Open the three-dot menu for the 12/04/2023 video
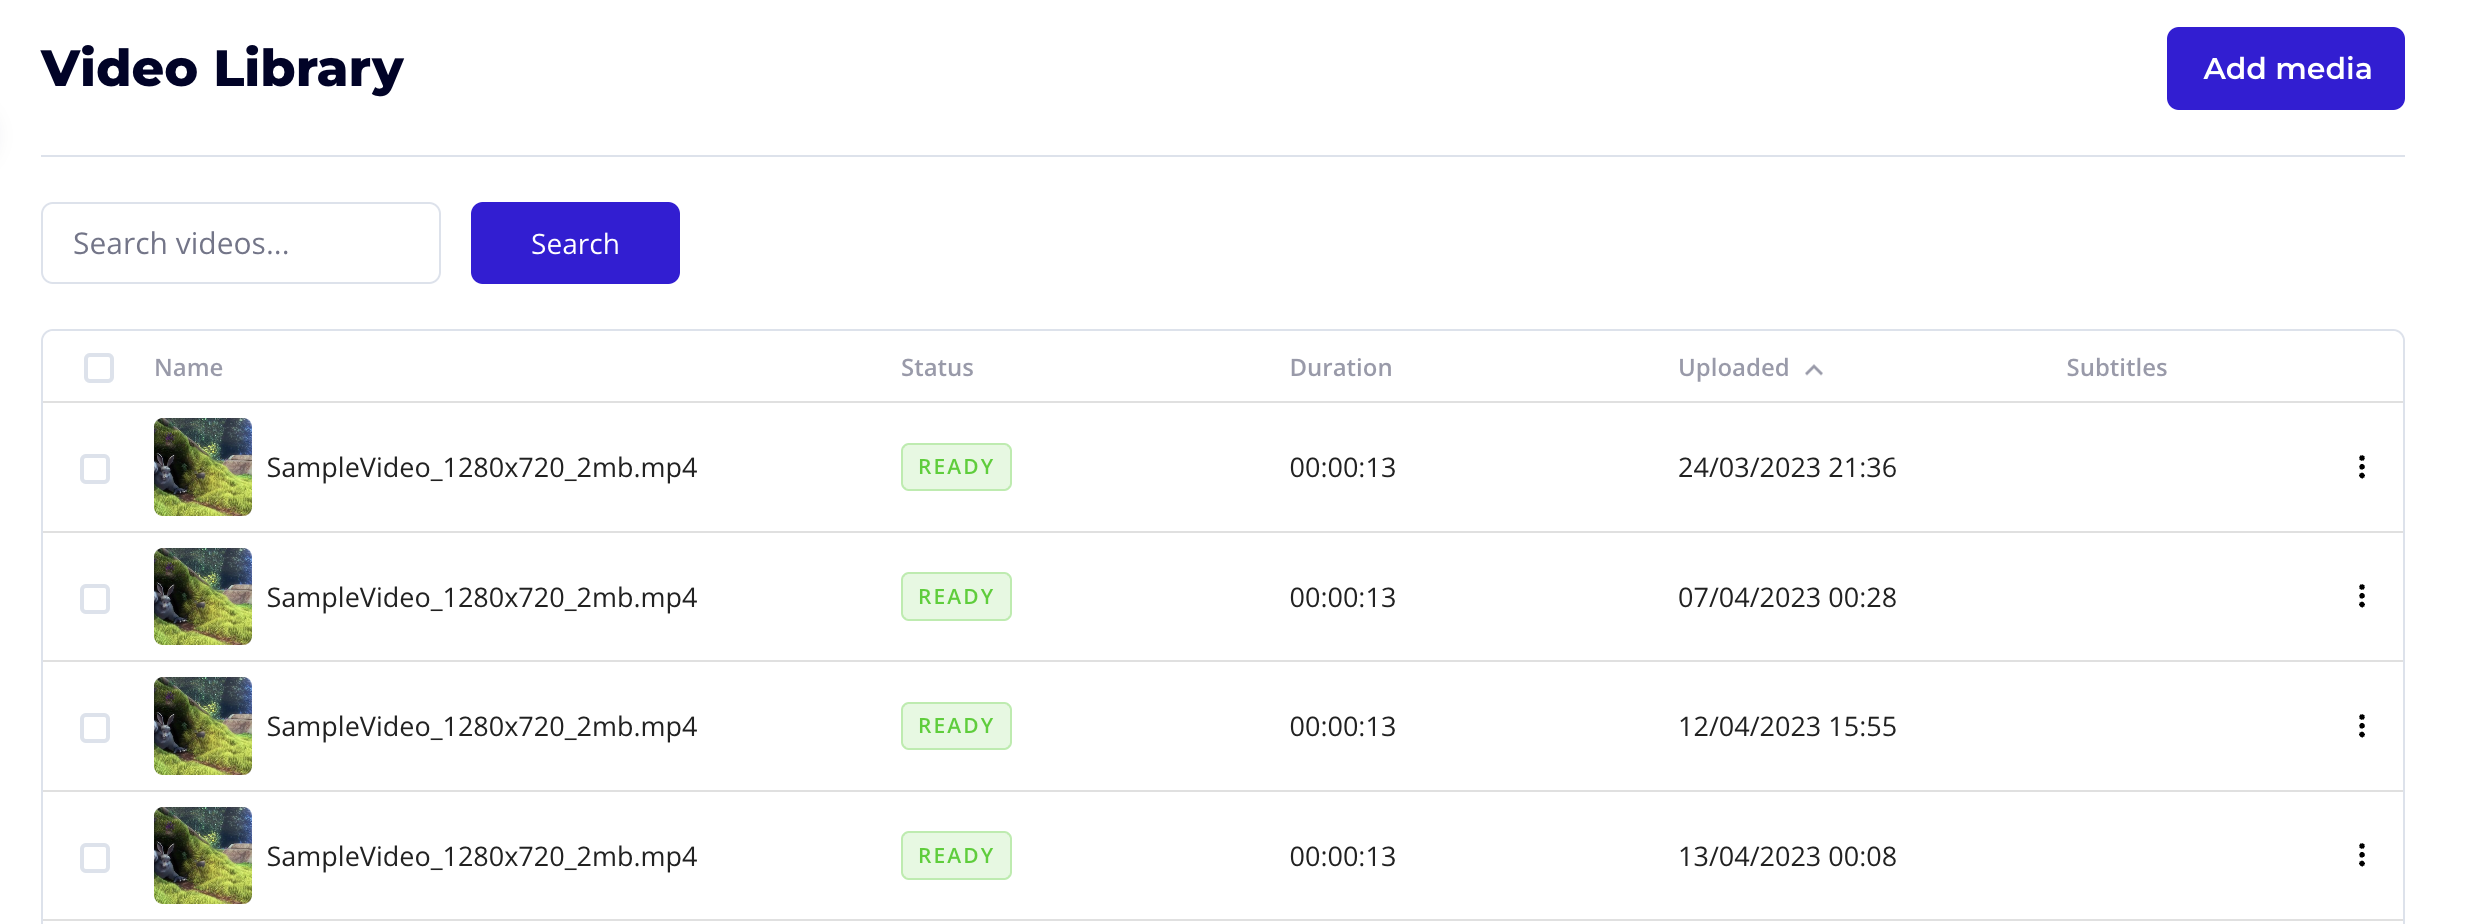 2361,726
